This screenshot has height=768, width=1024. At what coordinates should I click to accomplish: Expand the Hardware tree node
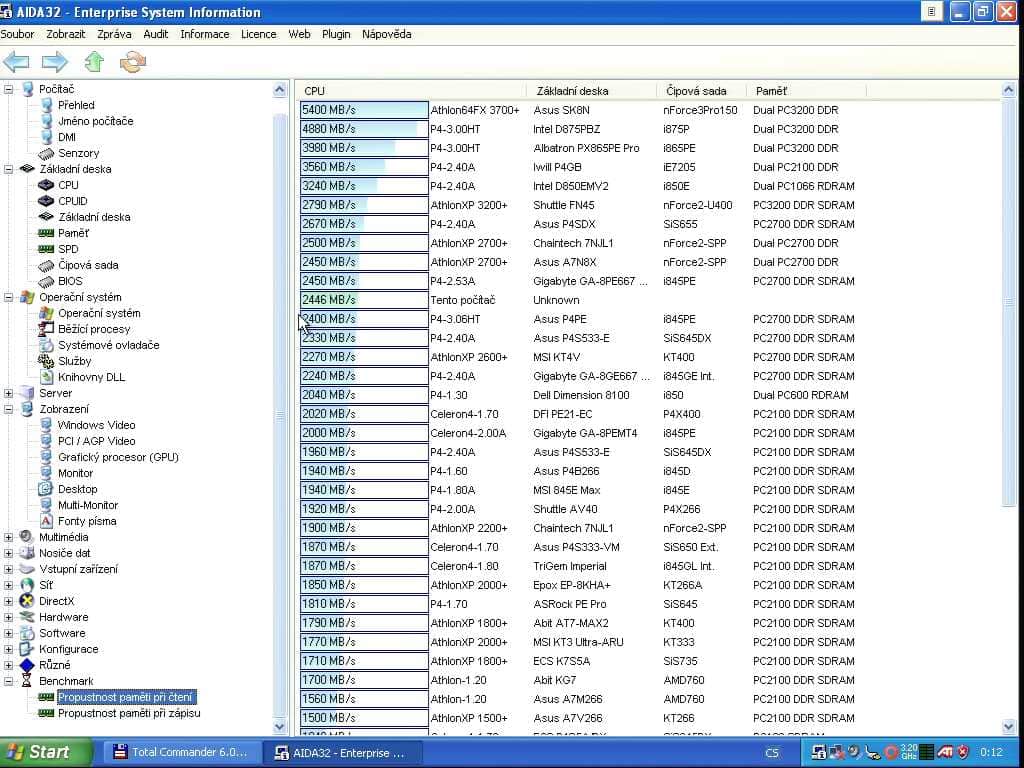point(8,617)
